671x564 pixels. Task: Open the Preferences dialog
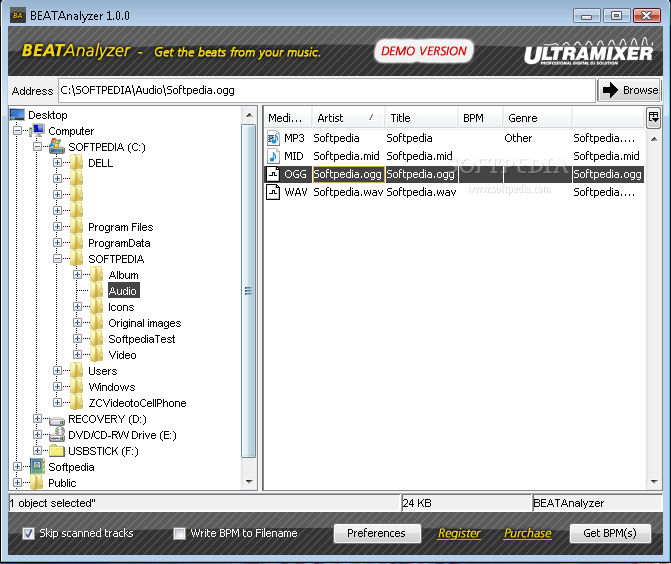tap(377, 533)
